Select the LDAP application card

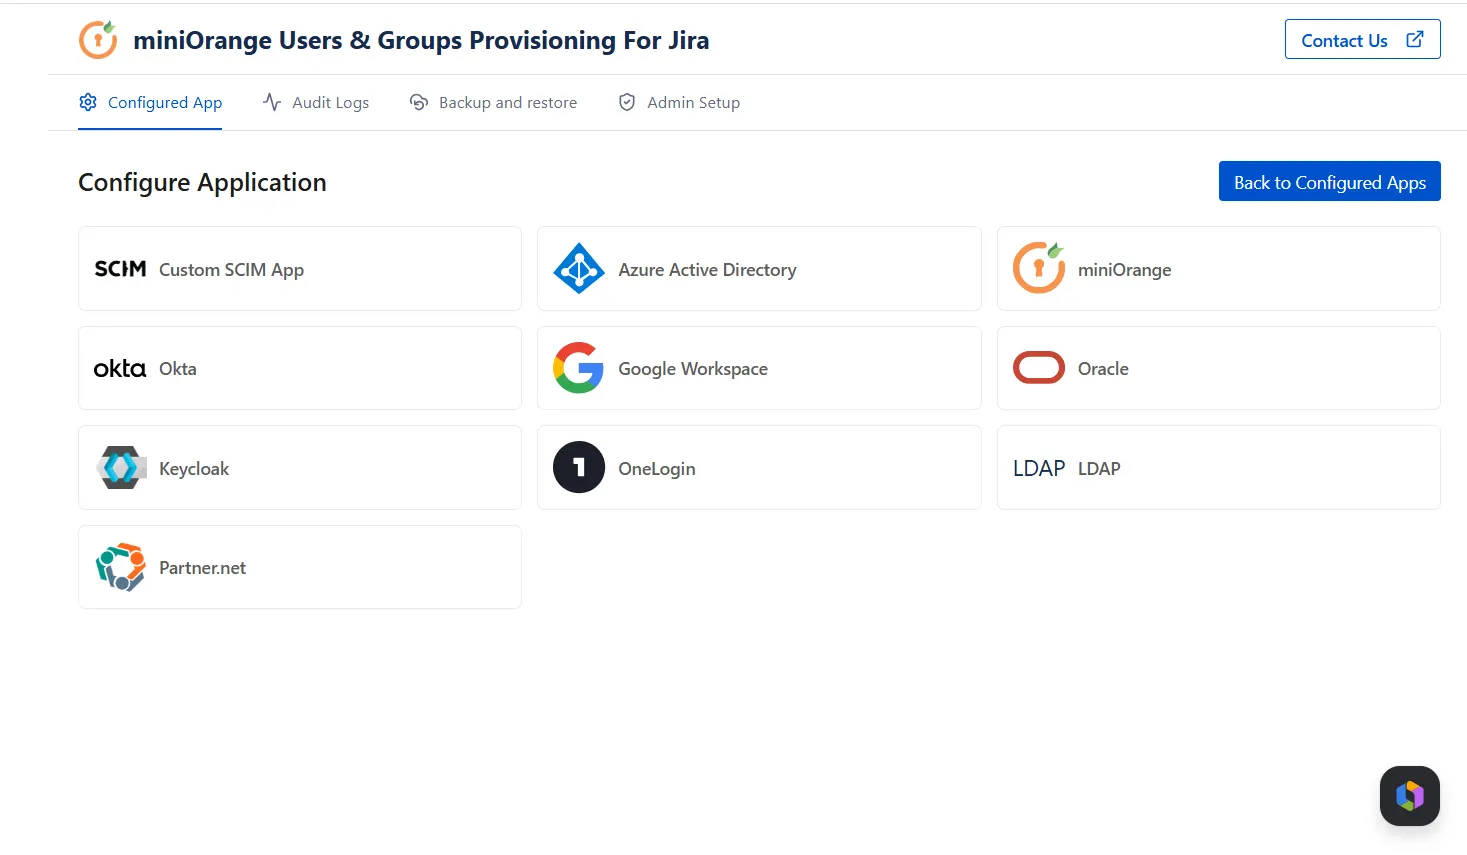coord(1219,467)
